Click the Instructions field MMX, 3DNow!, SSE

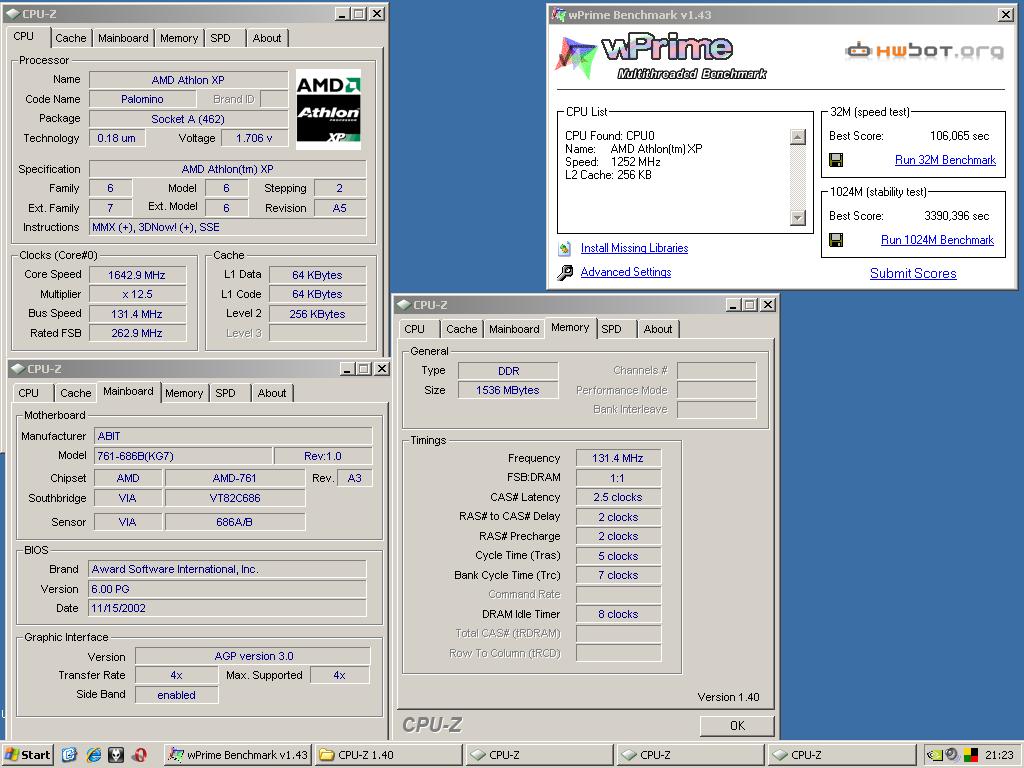coord(227,227)
